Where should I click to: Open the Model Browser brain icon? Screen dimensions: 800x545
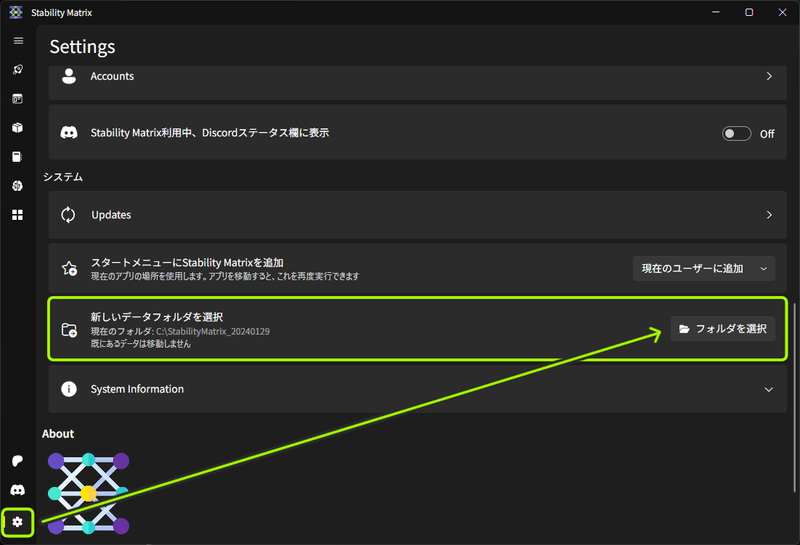point(18,186)
